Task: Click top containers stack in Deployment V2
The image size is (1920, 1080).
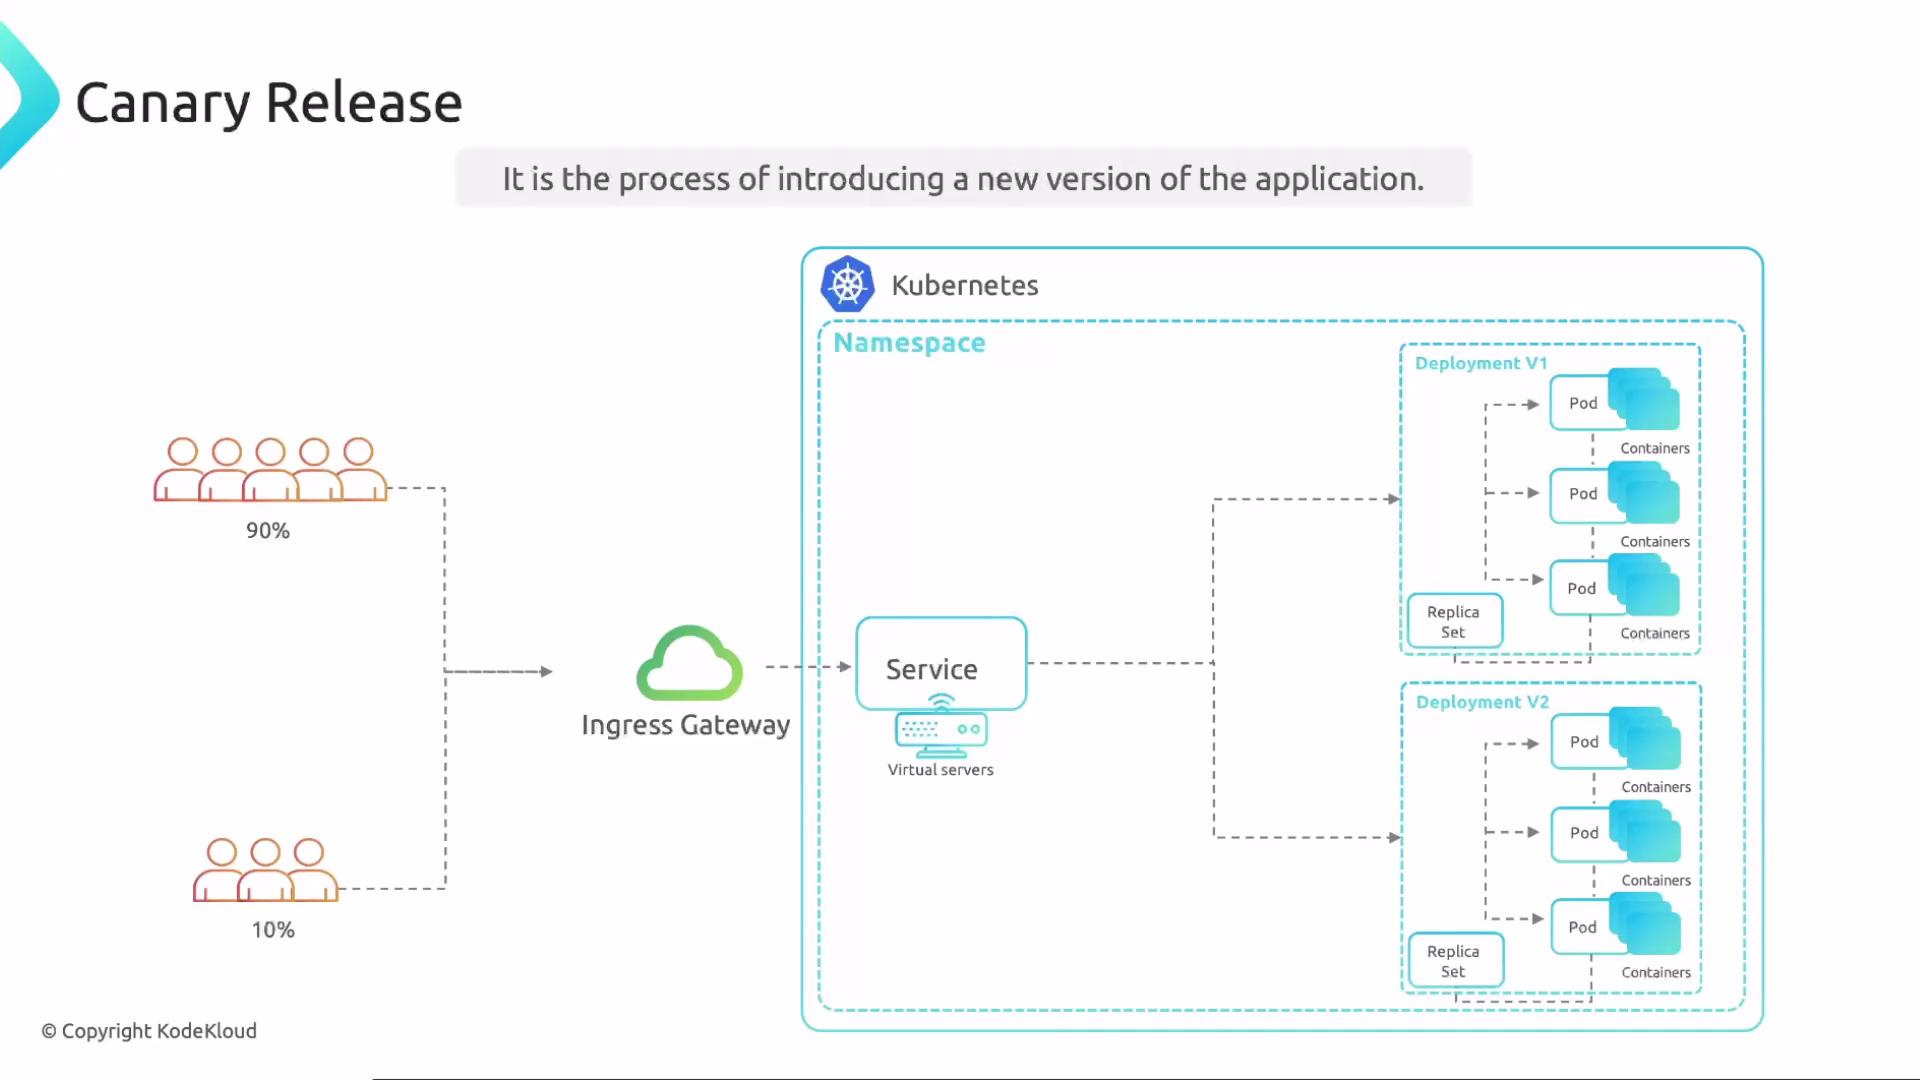Action: (1645, 738)
